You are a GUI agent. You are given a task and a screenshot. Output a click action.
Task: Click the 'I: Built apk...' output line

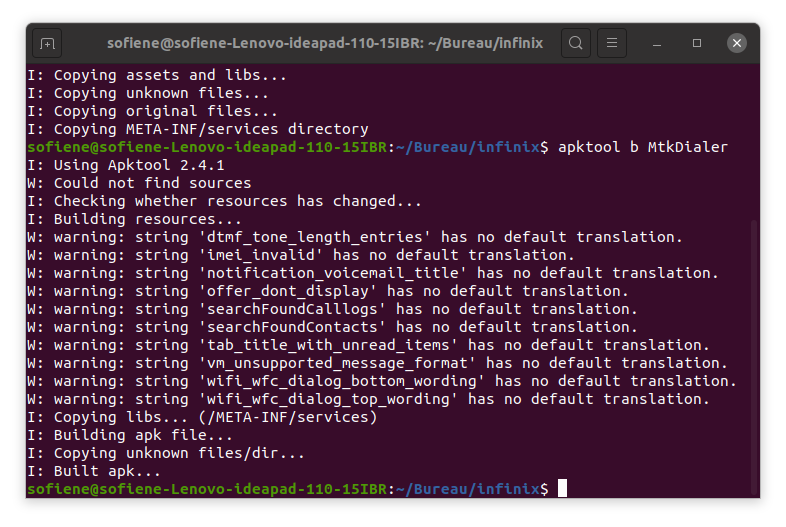coord(94,471)
